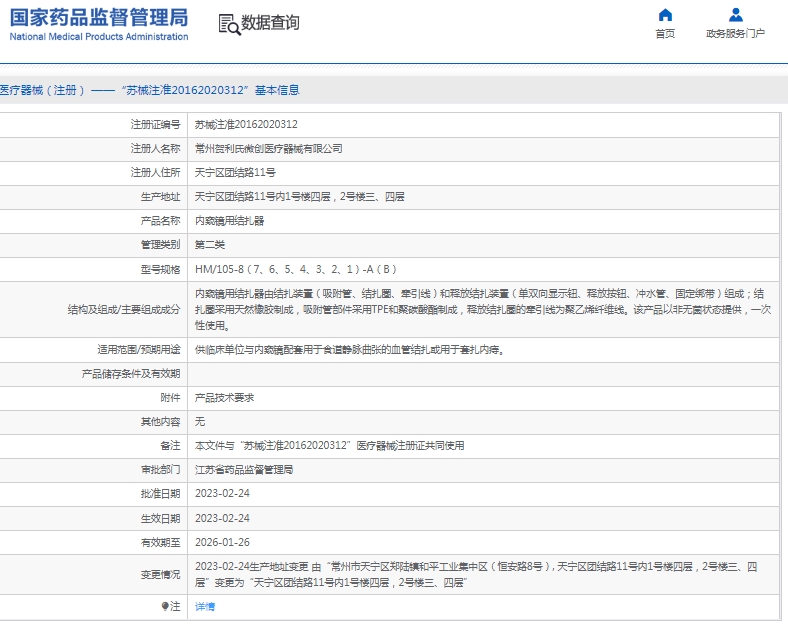Select the model spec HM/105-8 value
This screenshot has height=627, width=788.
296,269
